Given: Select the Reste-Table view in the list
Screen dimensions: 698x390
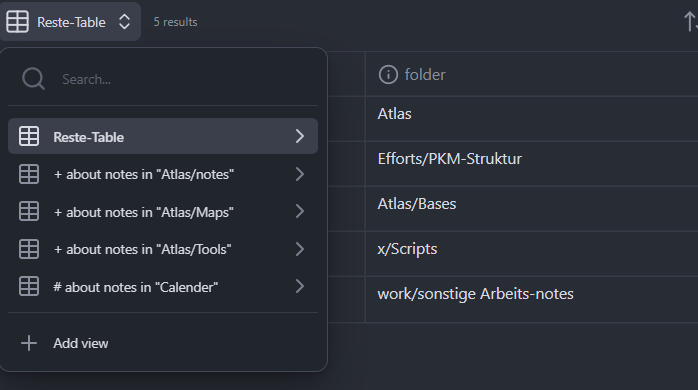Looking at the screenshot, I should click(x=163, y=136).
